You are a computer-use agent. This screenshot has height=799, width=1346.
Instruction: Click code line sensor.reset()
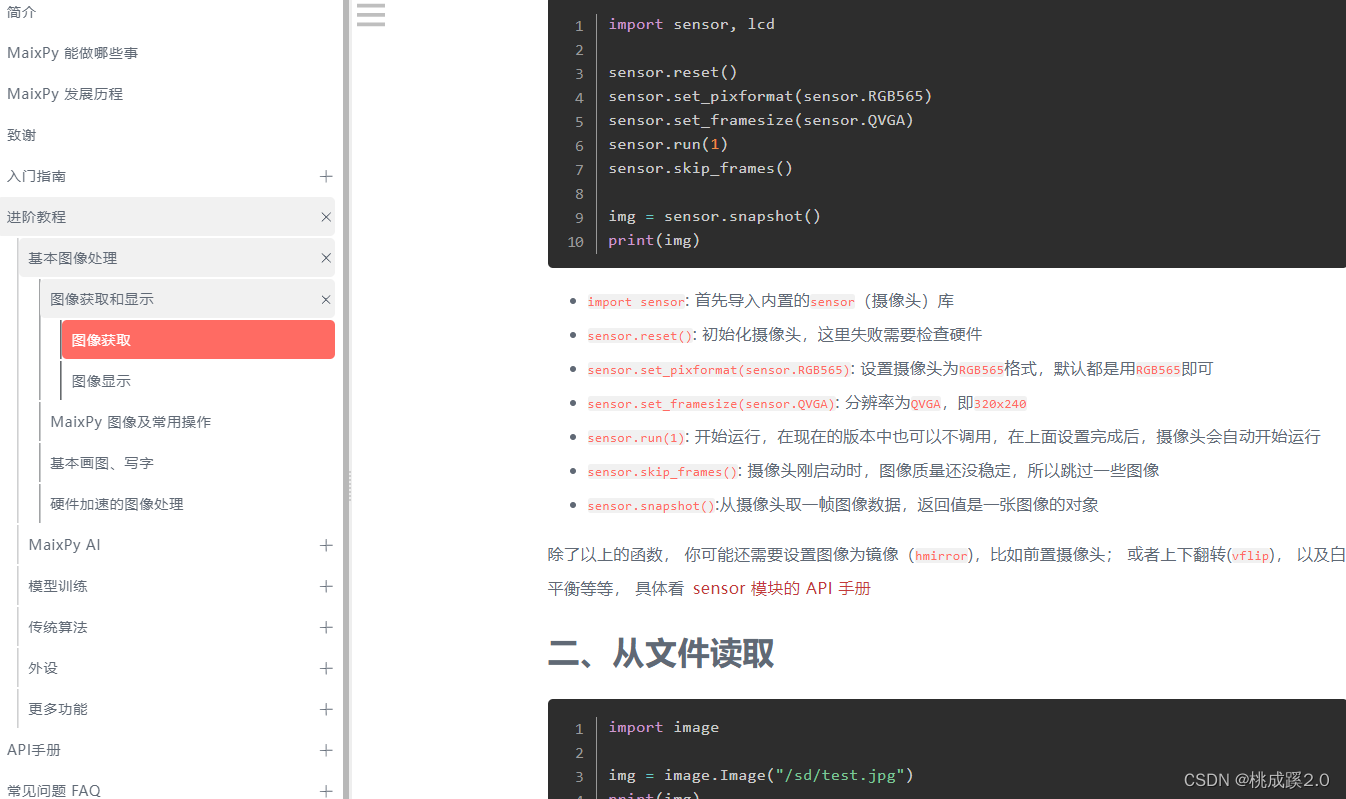(672, 72)
